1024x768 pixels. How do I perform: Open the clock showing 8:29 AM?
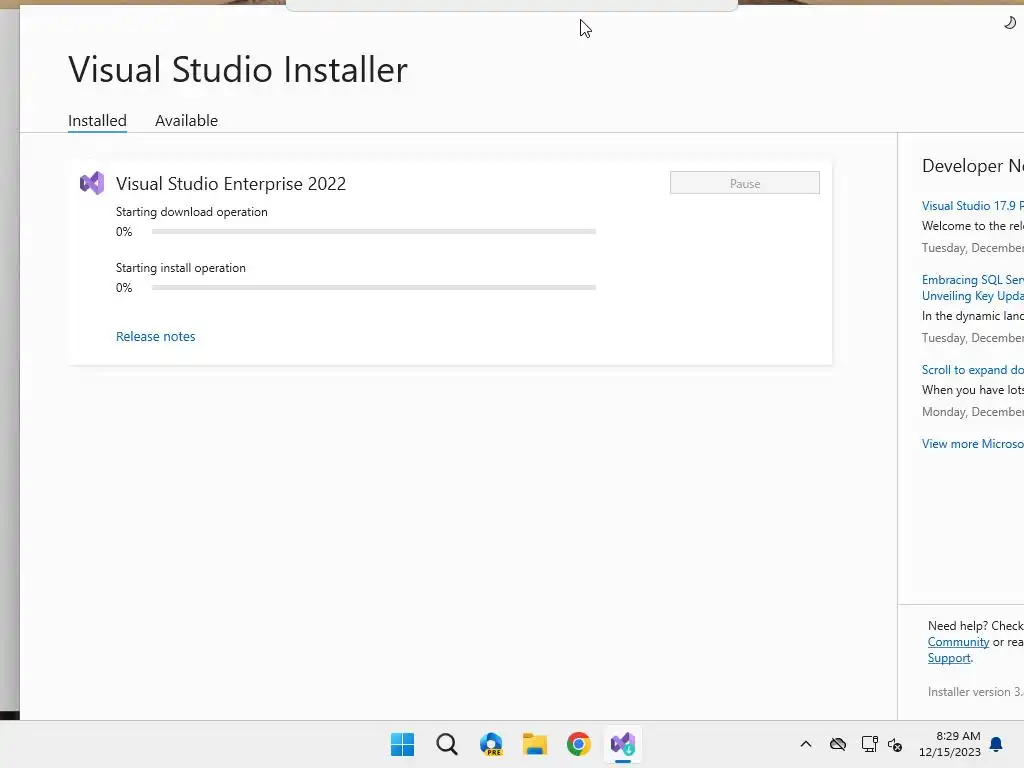point(950,744)
